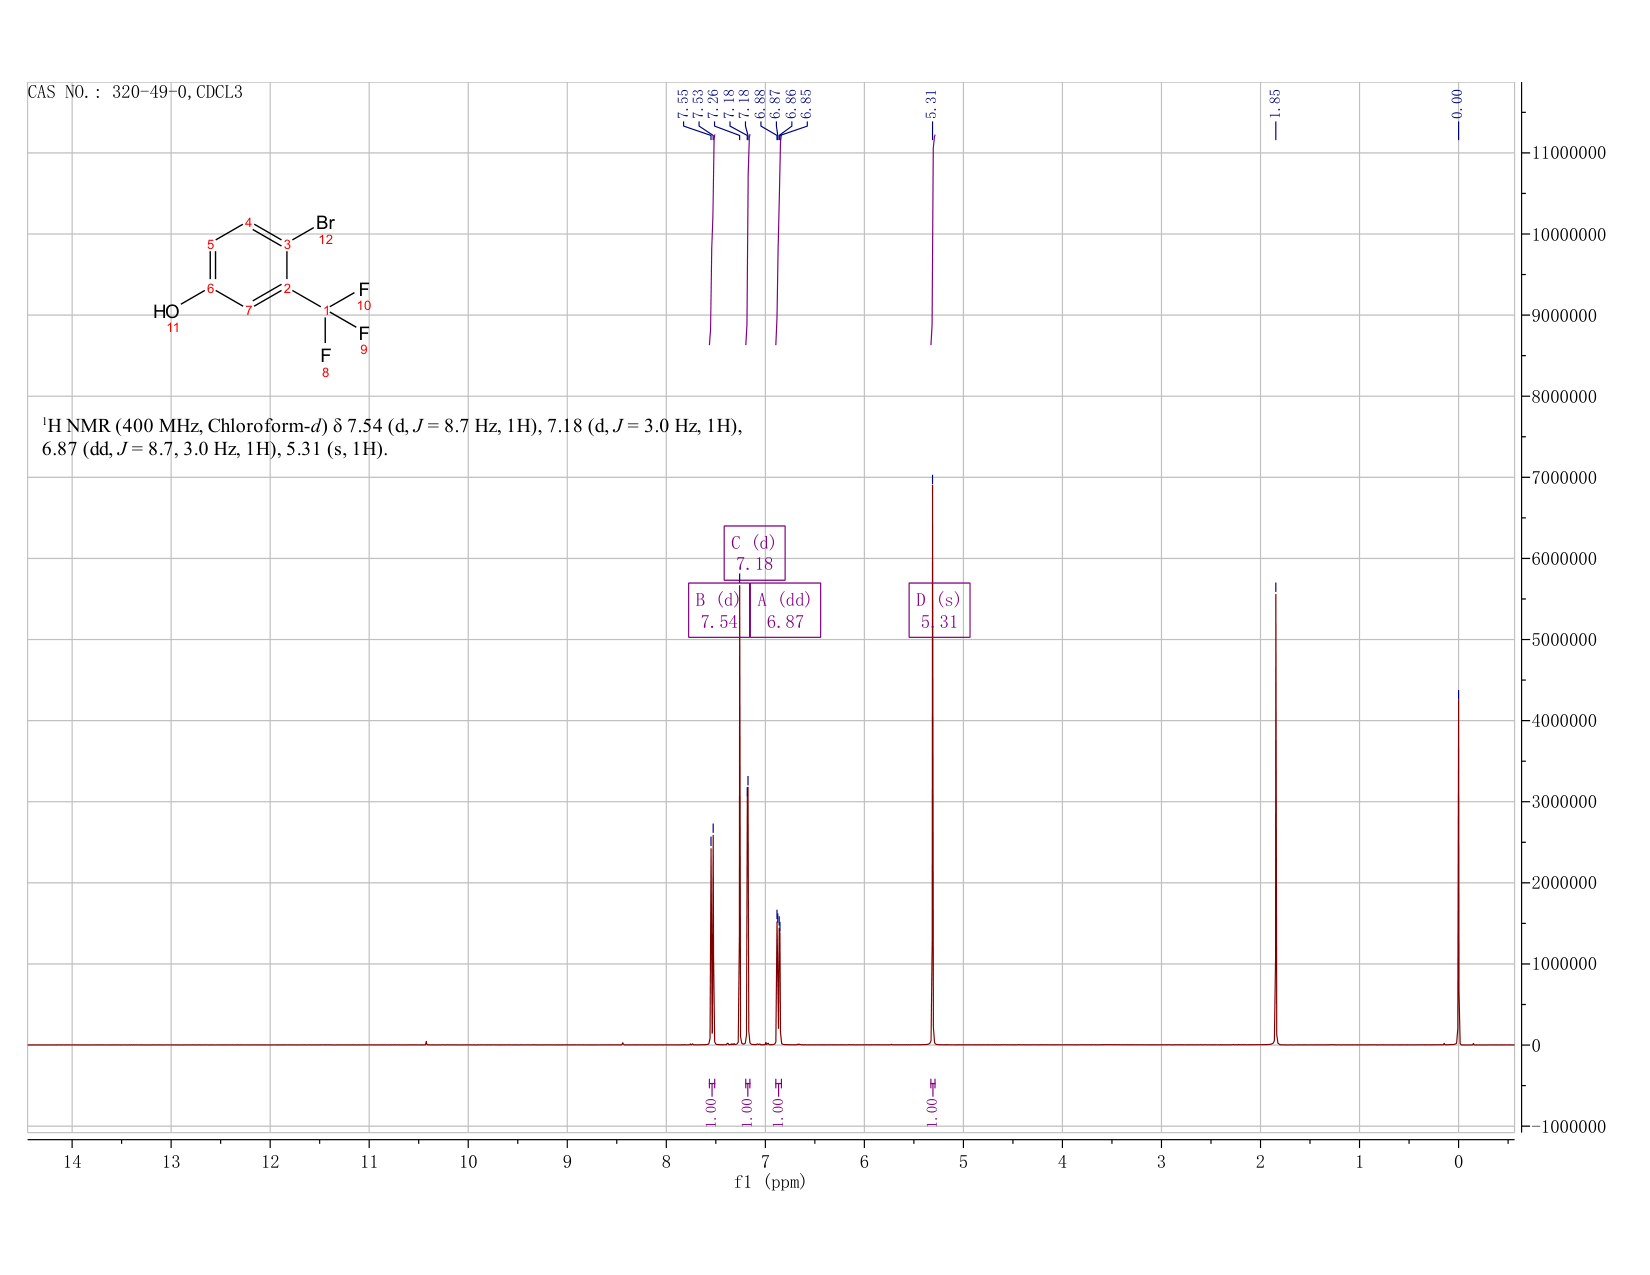This screenshot has height=1275, width=1650.
Task: Click the x-axis tick label 10
Action: (x=468, y=1161)
